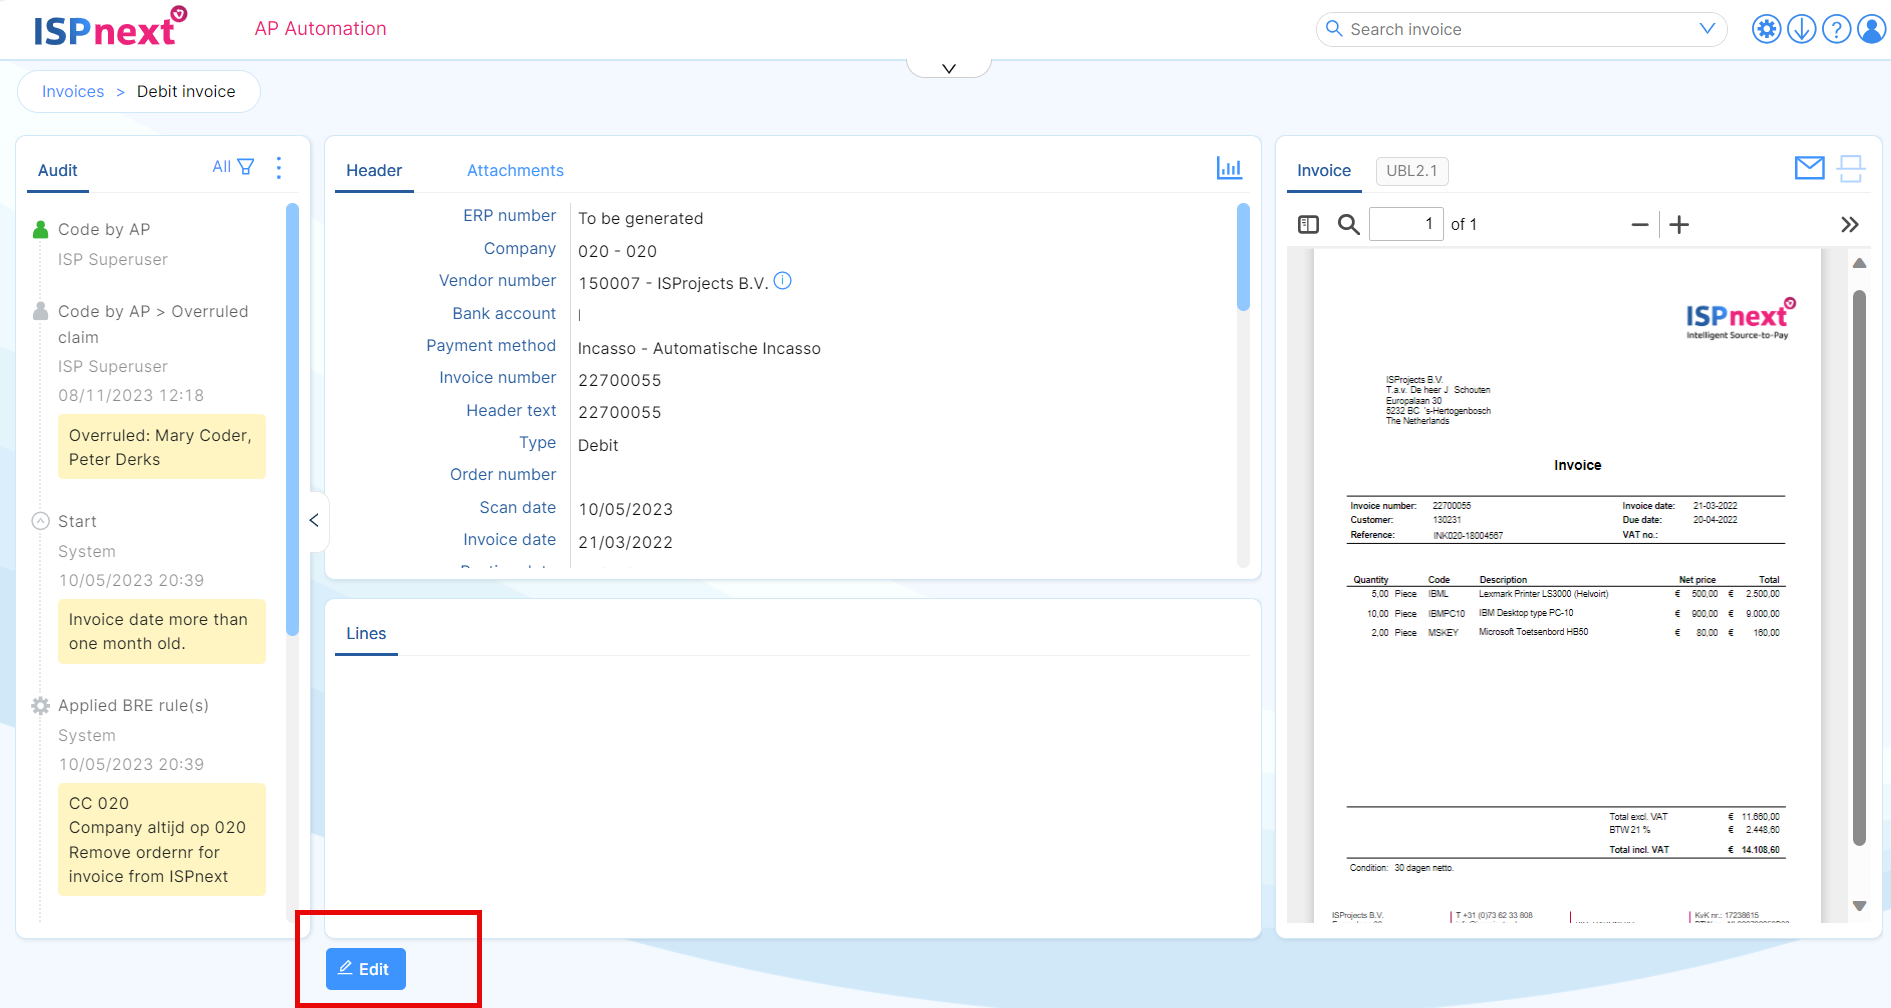Click the ERP number value To be generated
The width and height of the screenshot is (1891, 1008).
[640, 218]
